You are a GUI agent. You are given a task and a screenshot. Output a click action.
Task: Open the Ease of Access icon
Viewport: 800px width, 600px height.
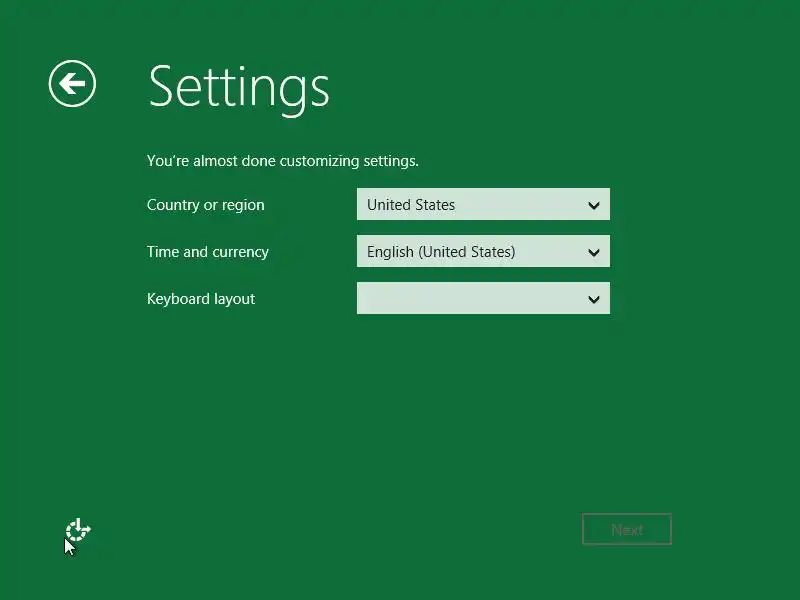pos(78,530)
